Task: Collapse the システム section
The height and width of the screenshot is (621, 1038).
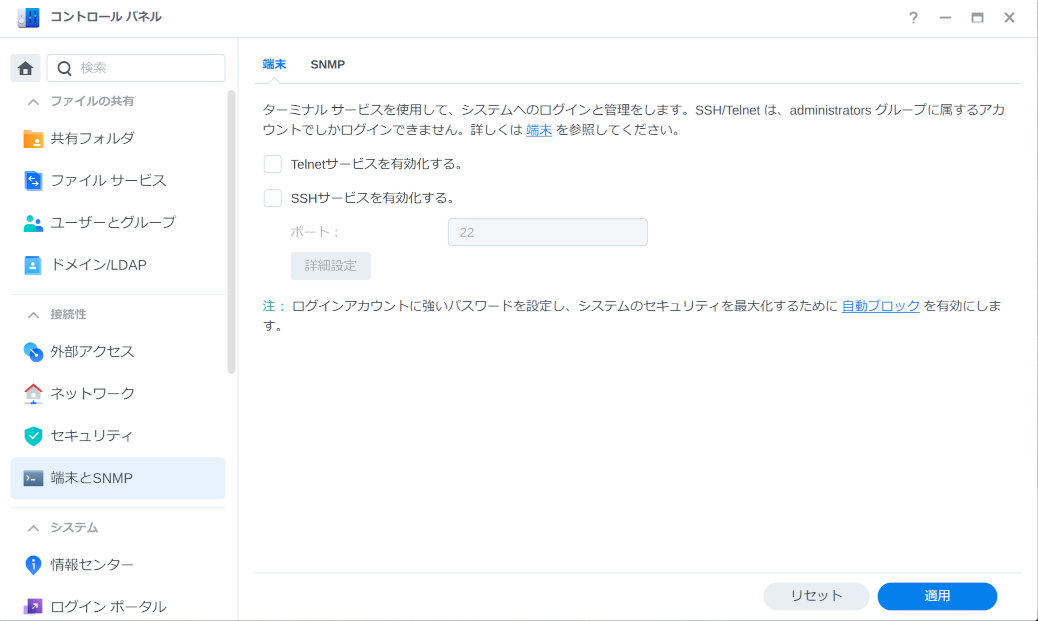Action: point(33,528)
